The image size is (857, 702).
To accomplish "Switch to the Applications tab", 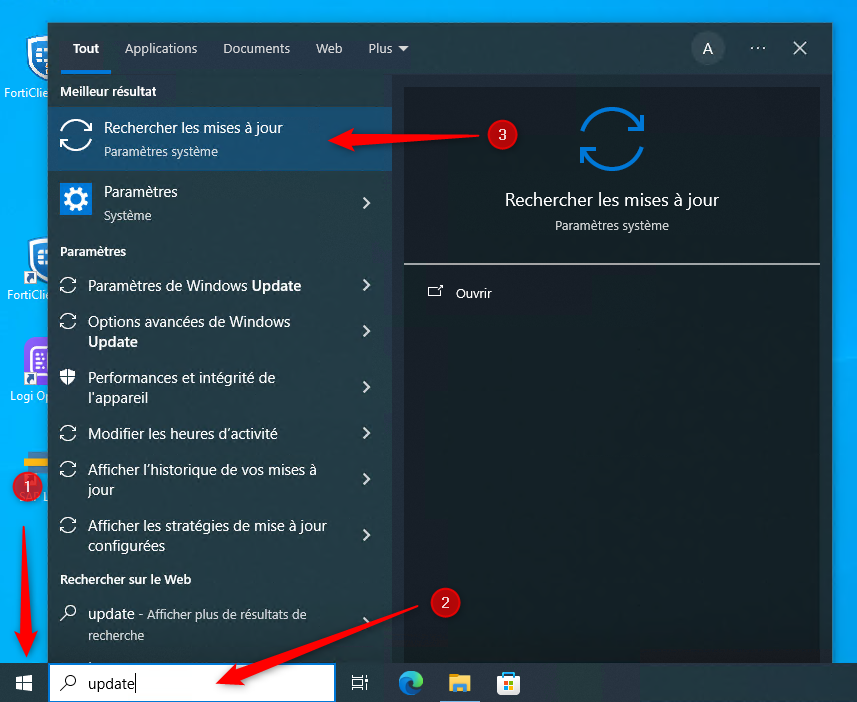I will coord(161,48).
